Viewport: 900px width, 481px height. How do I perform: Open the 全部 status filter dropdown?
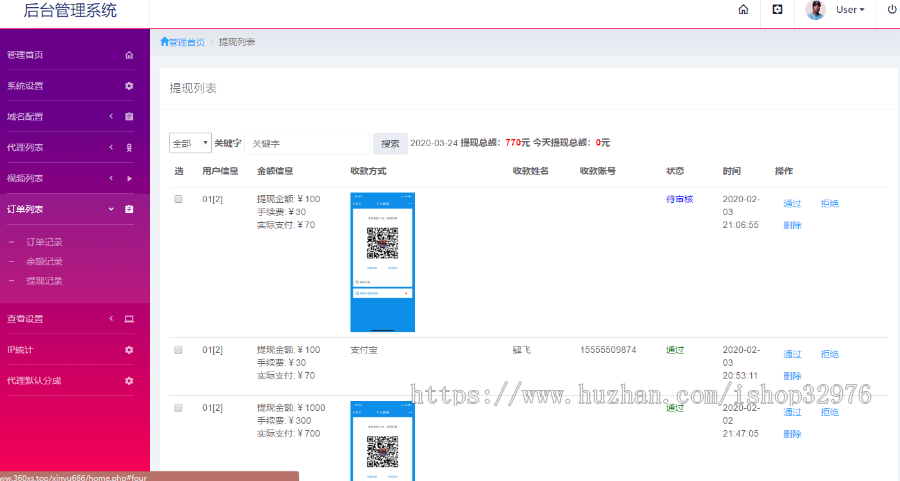coord(190,143)
